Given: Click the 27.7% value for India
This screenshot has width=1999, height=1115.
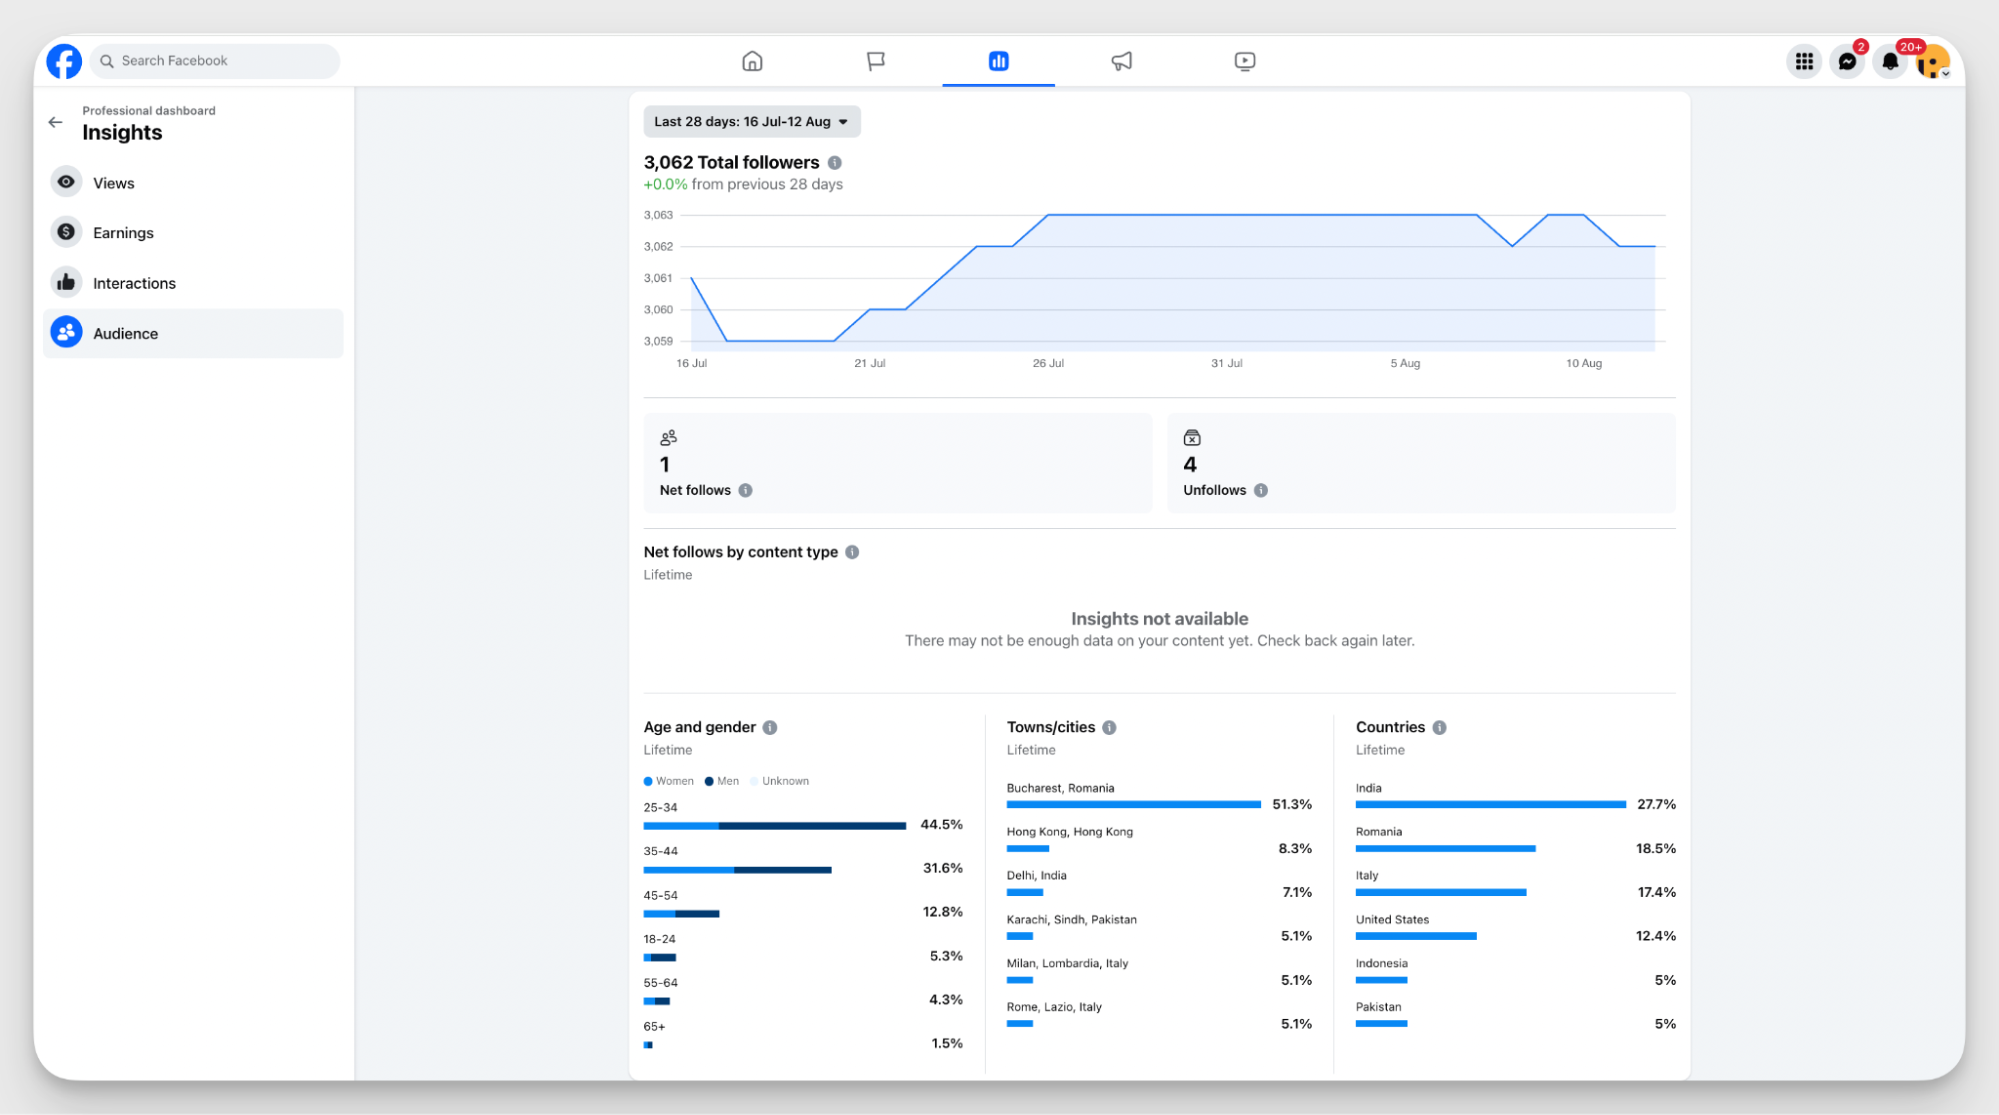Looking at the screenshot, I should (1656, 804).
